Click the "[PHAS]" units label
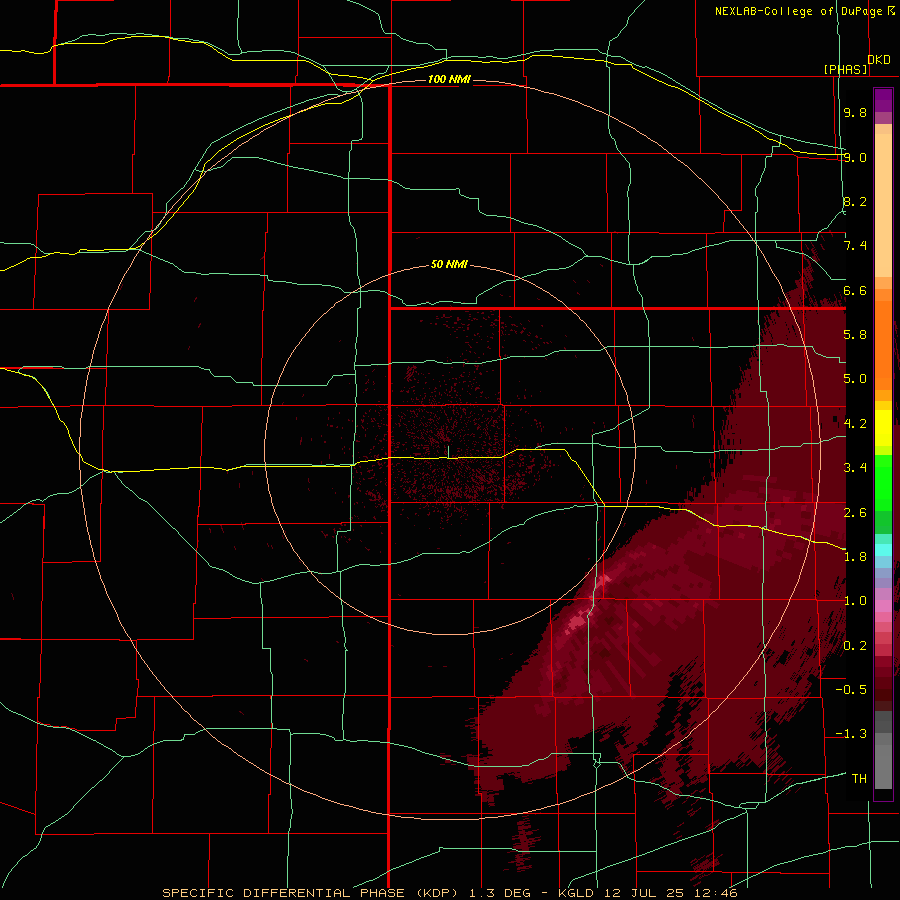The width and height of the screenshot is (900, 900). click(845, 69)
